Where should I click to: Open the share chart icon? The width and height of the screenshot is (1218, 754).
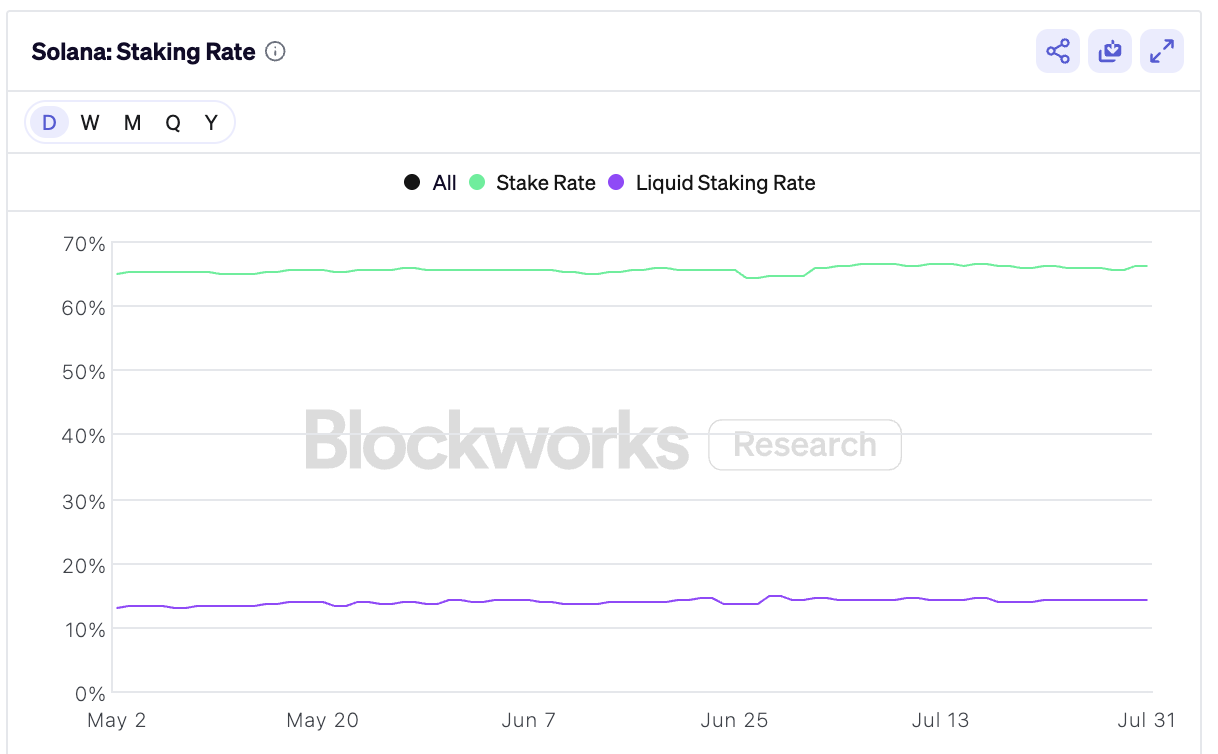[1057, 51]
